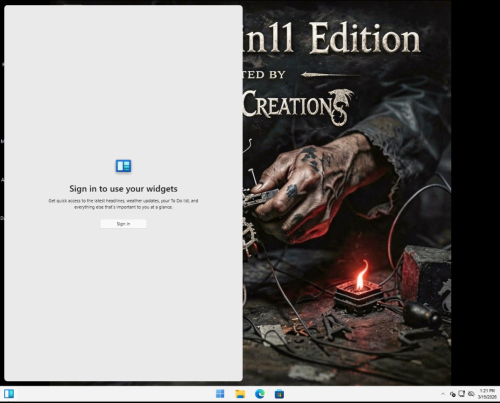Viewport: 500px width, 403px height.
Task: Launch File Explorer from the taskbar
Action: (x=240, y=394)
